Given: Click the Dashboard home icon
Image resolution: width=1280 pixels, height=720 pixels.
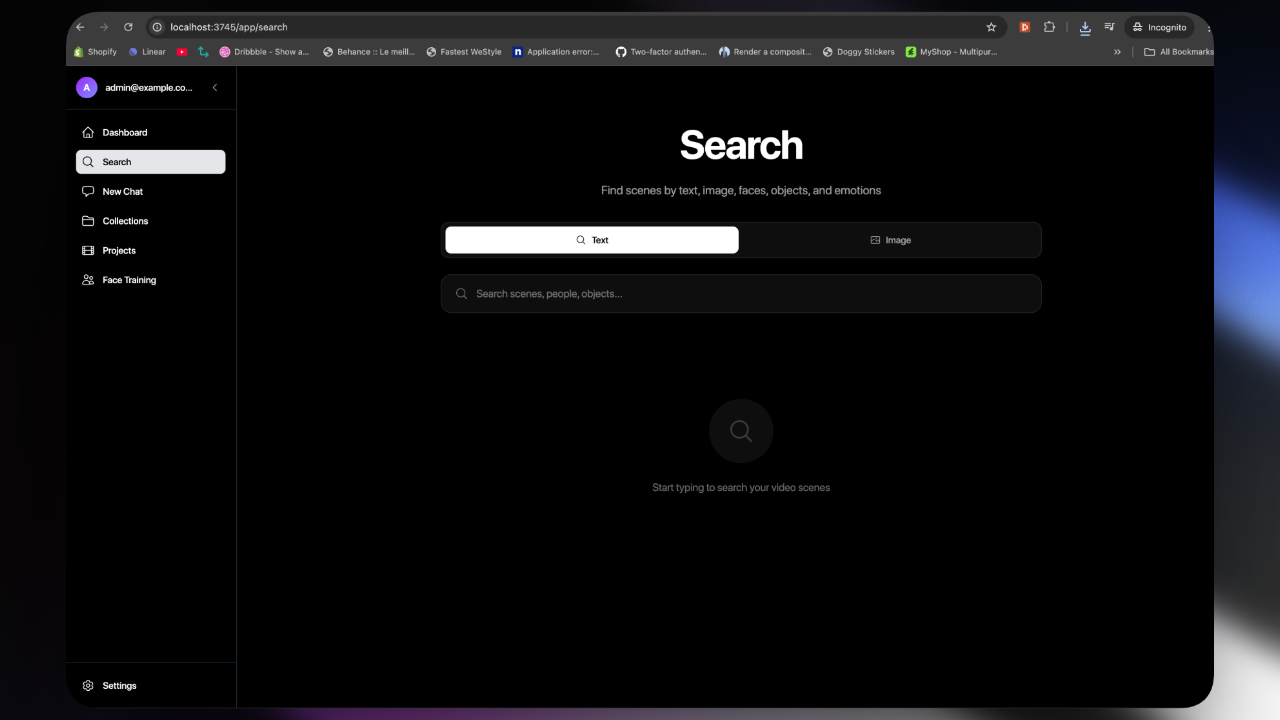Looking at the screenshot, I should pyautogui.click(x=88, y=132).
